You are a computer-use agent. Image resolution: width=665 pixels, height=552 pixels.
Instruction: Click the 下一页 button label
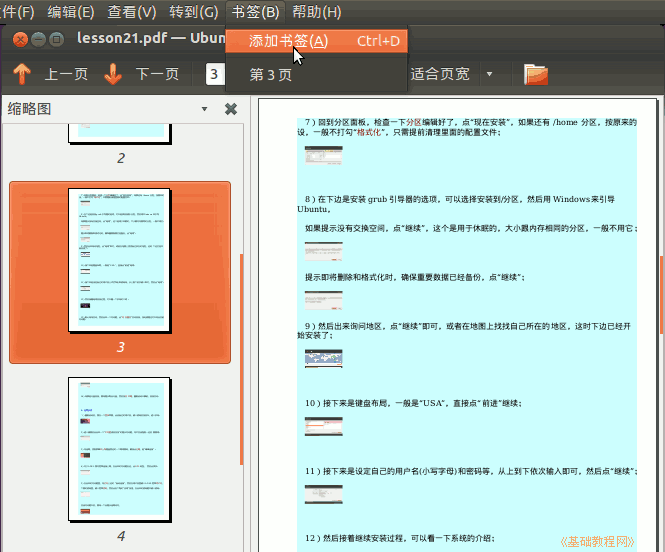[x=157, y=74]
